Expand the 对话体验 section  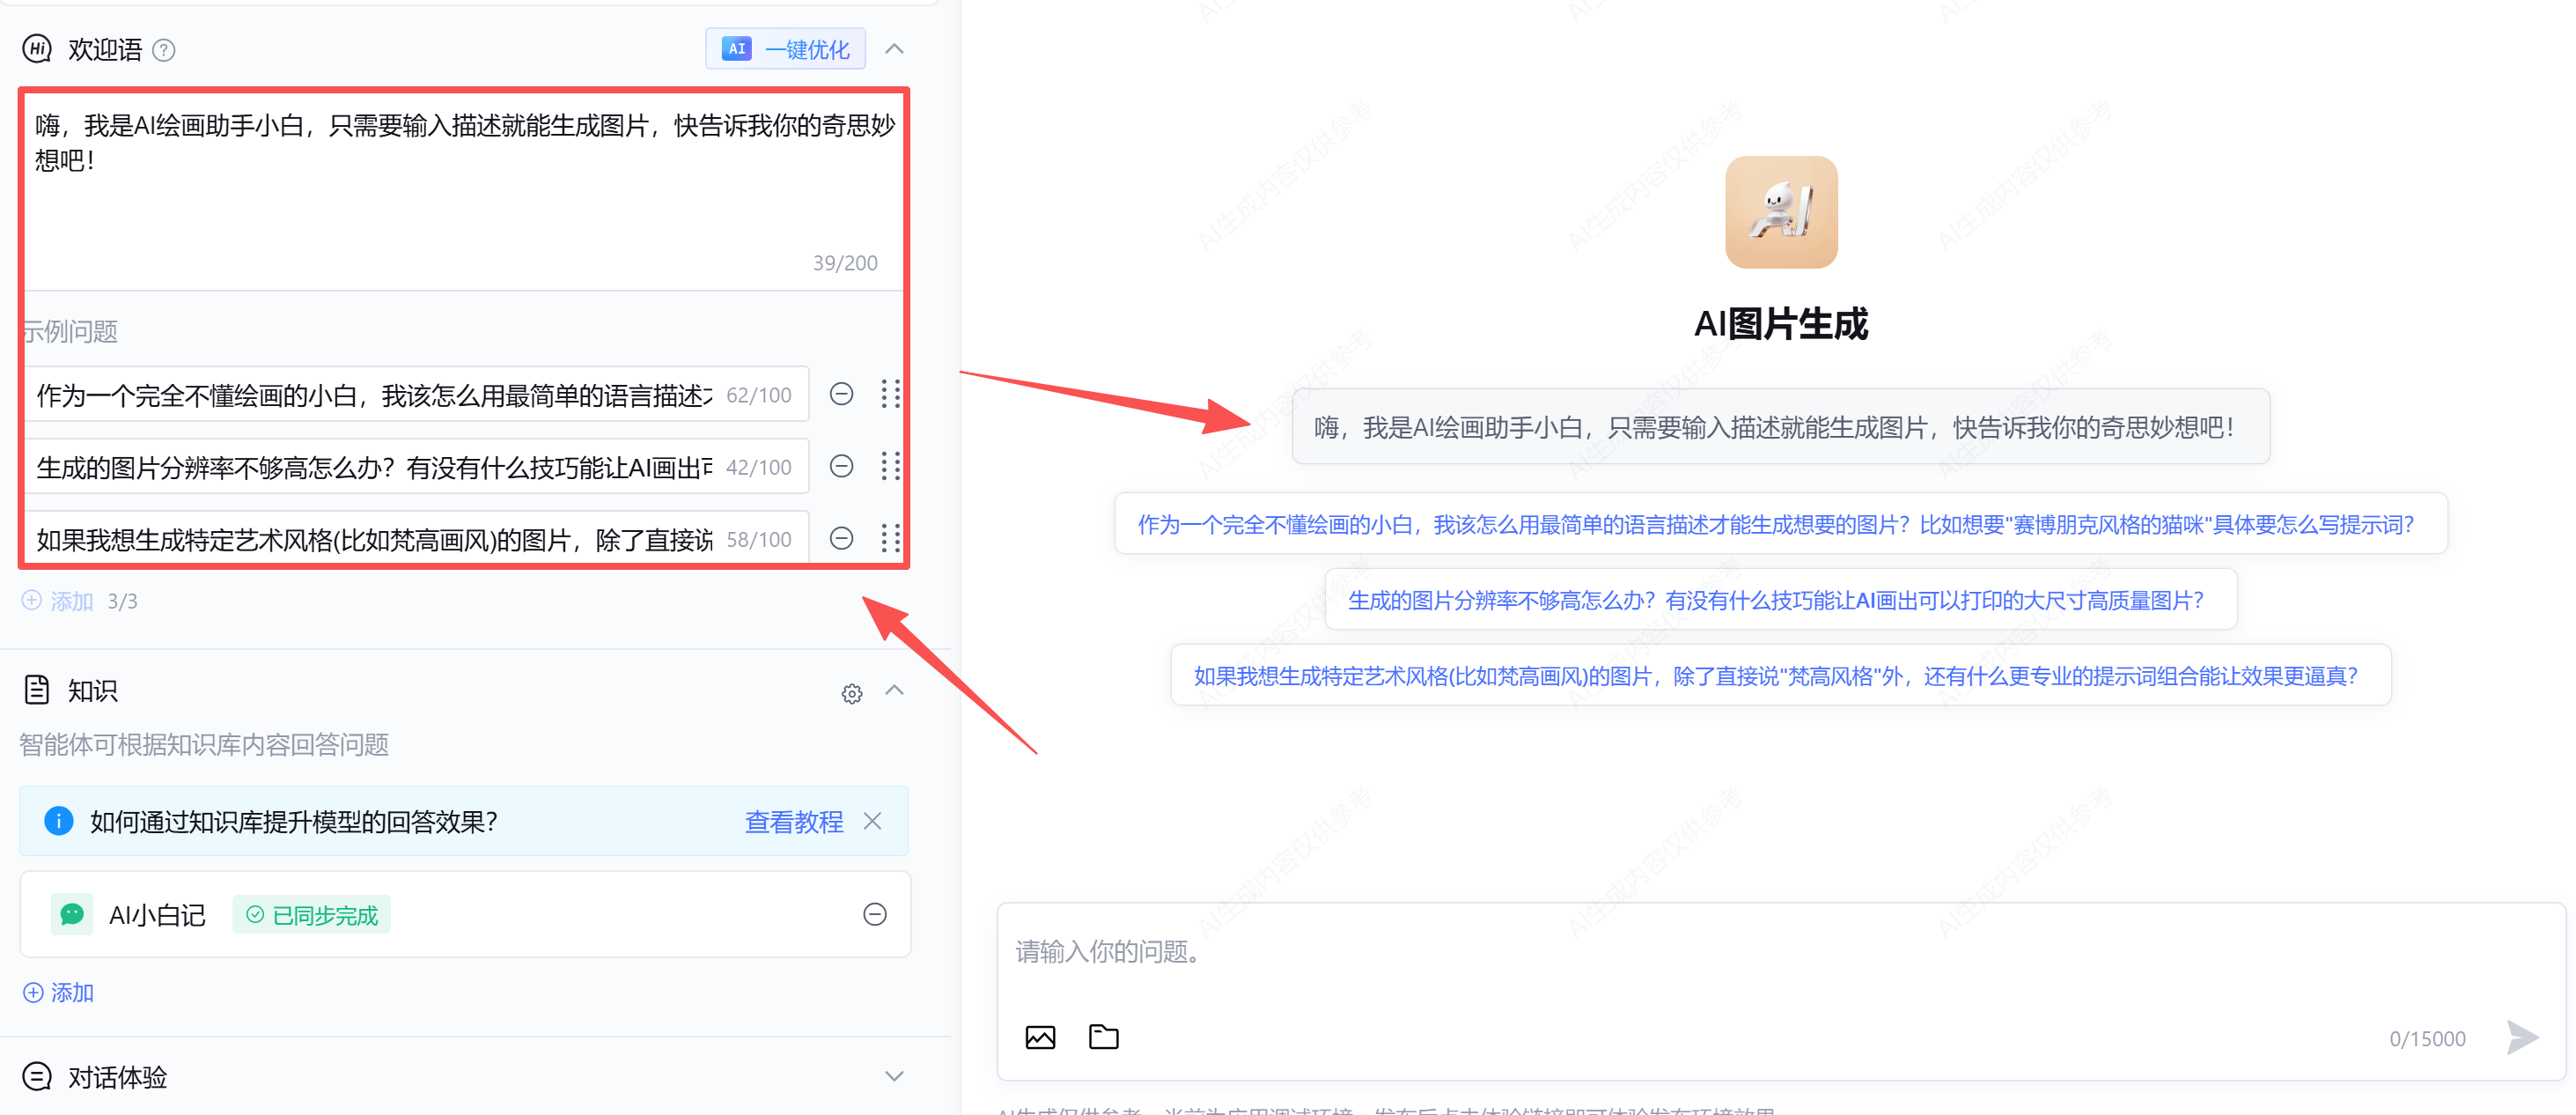click(894, 1076)
